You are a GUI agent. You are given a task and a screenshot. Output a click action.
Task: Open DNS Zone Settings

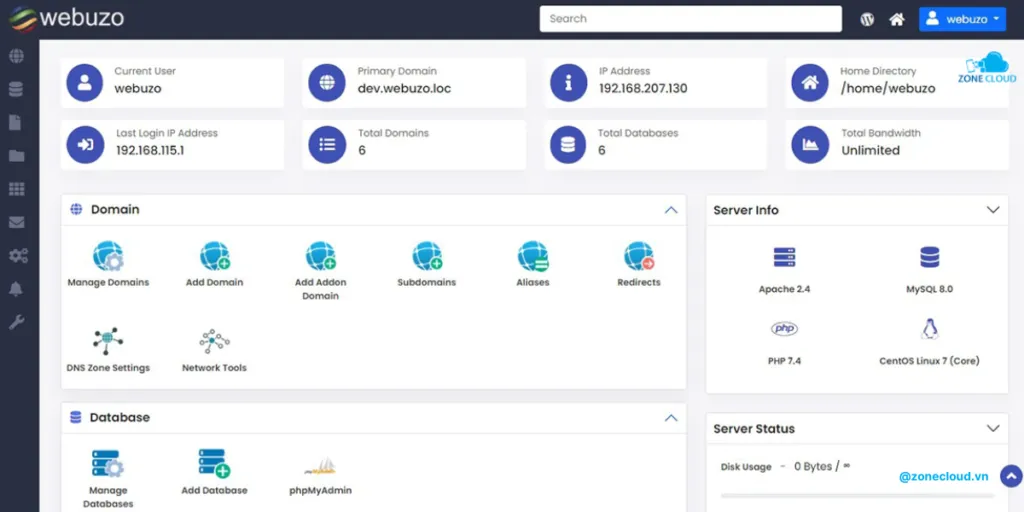tap(108, 341)
